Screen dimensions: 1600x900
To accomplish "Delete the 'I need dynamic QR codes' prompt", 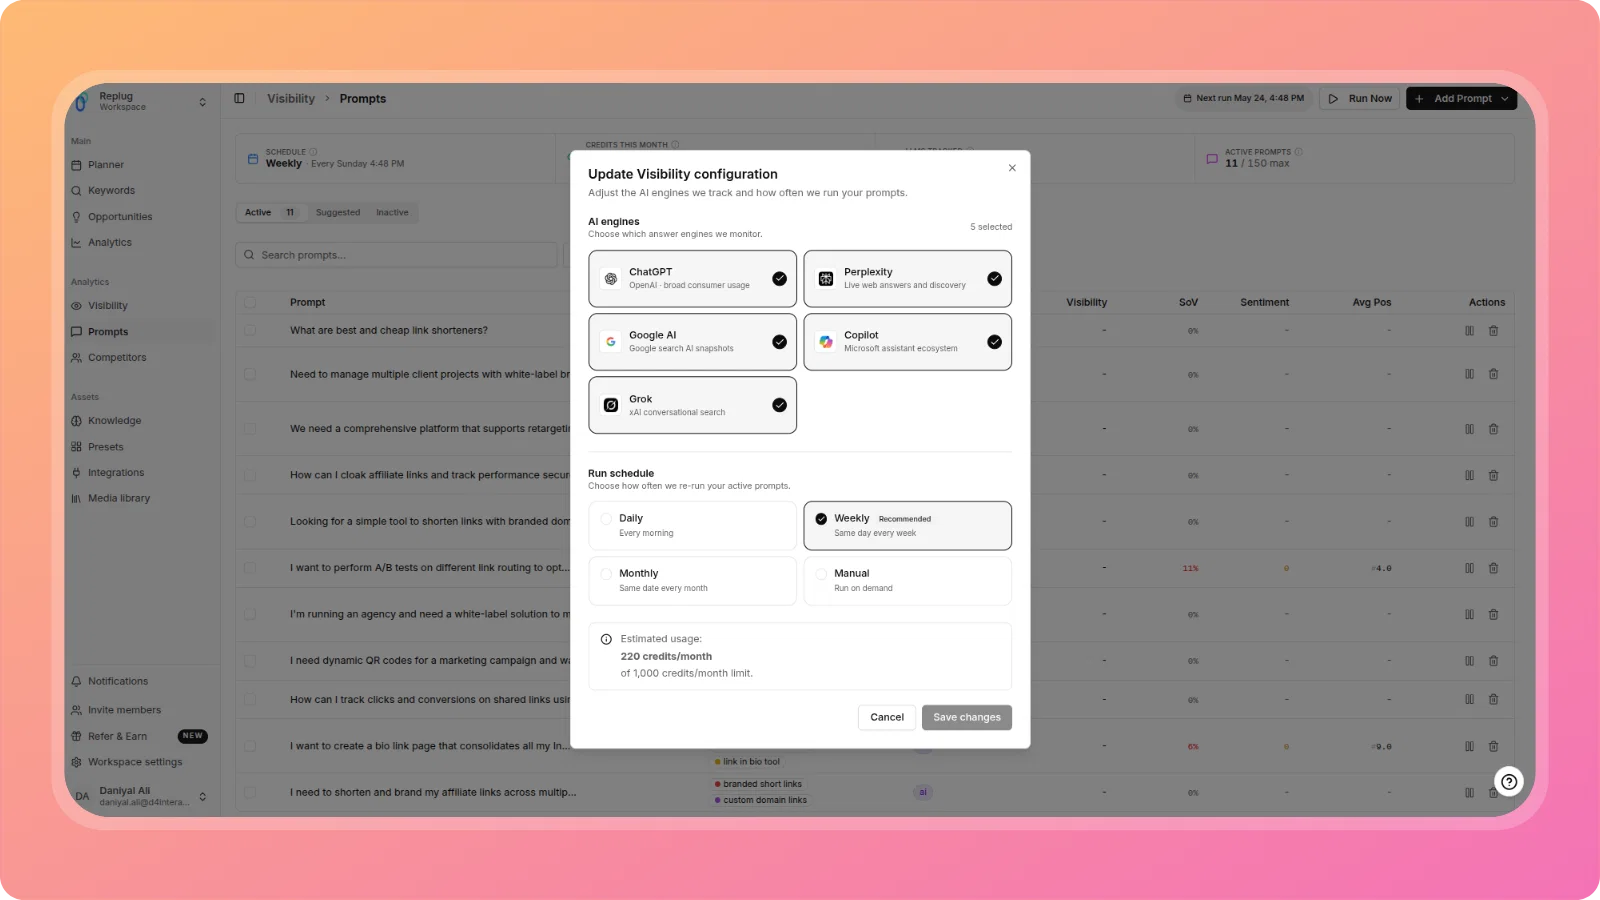I will 1493,661.
